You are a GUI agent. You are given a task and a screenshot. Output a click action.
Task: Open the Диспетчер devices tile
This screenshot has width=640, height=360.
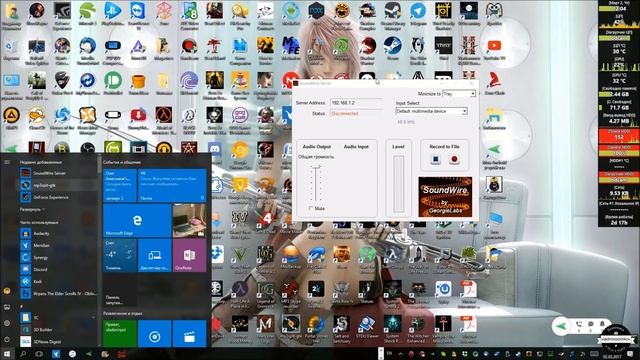(155, 256)
